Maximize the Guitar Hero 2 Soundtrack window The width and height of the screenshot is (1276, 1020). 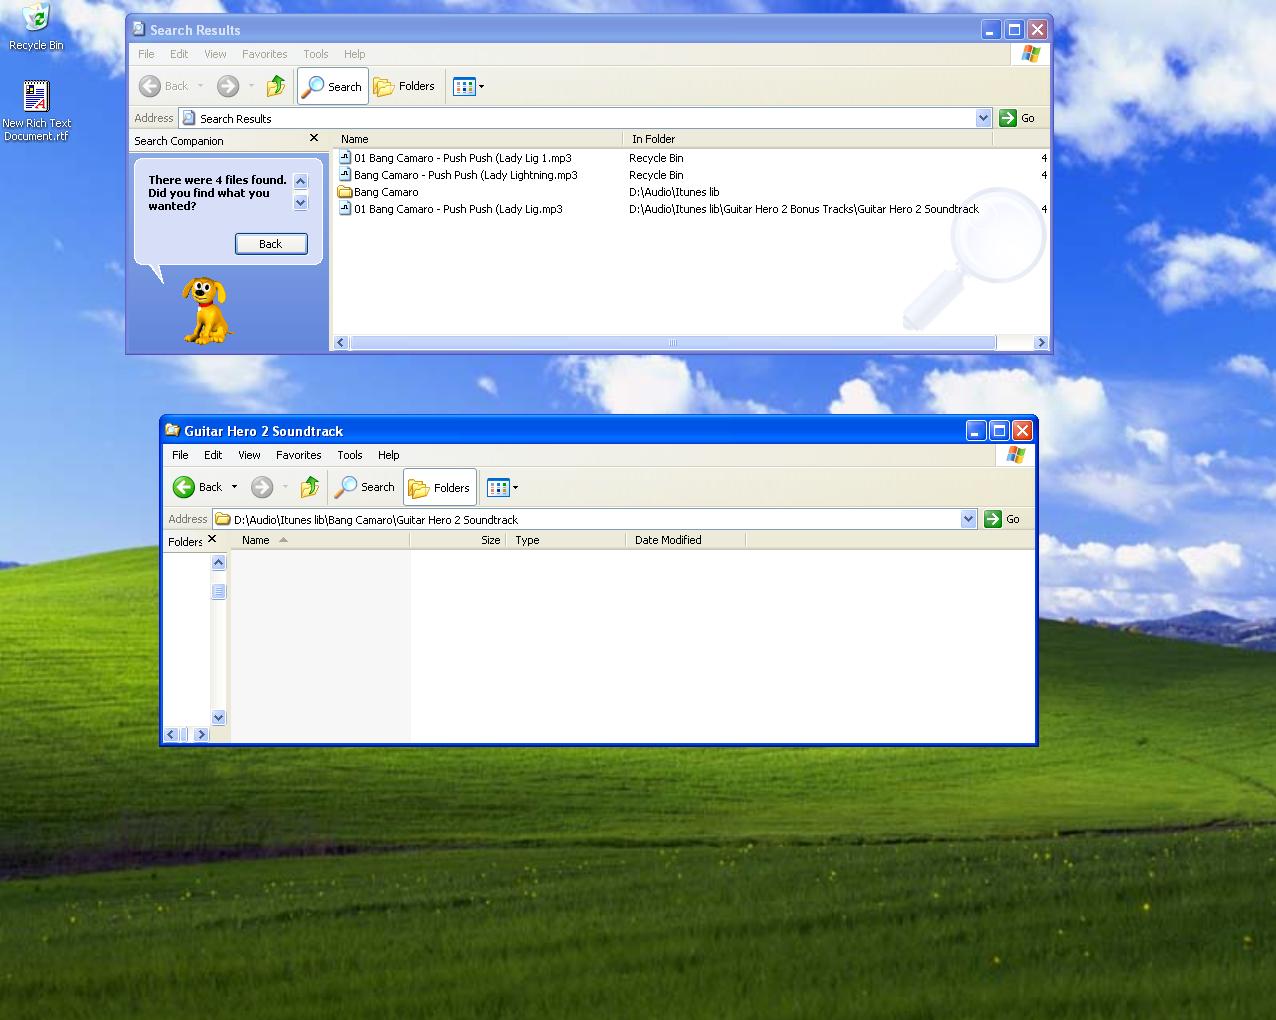(x=999, y=431)
